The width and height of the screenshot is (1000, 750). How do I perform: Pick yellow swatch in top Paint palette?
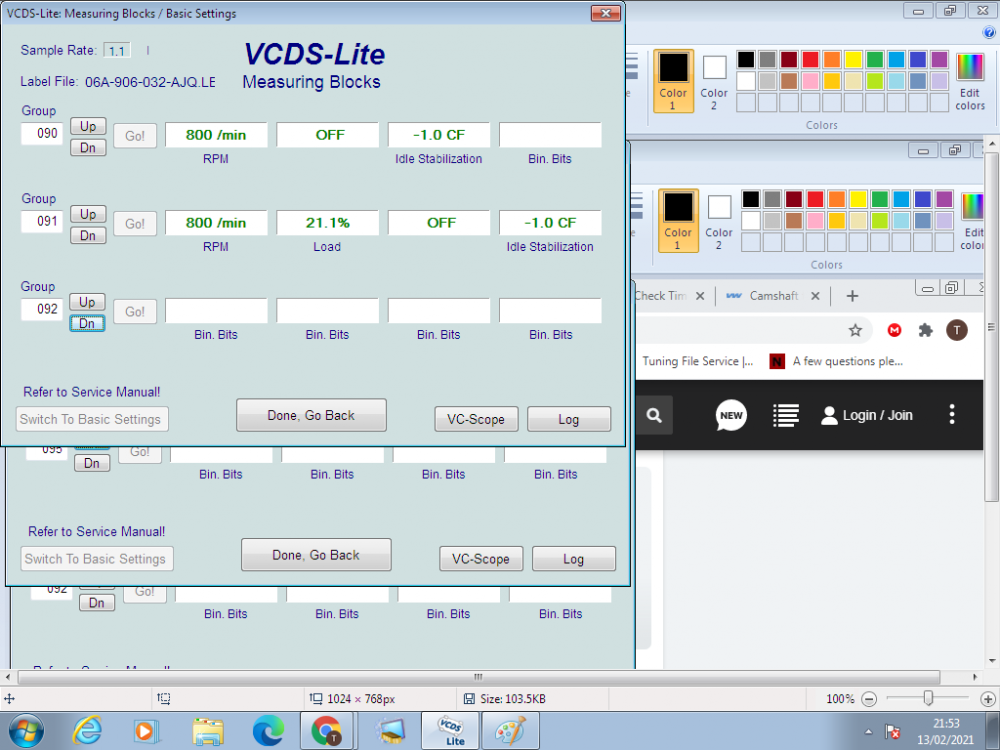point(853,59)
